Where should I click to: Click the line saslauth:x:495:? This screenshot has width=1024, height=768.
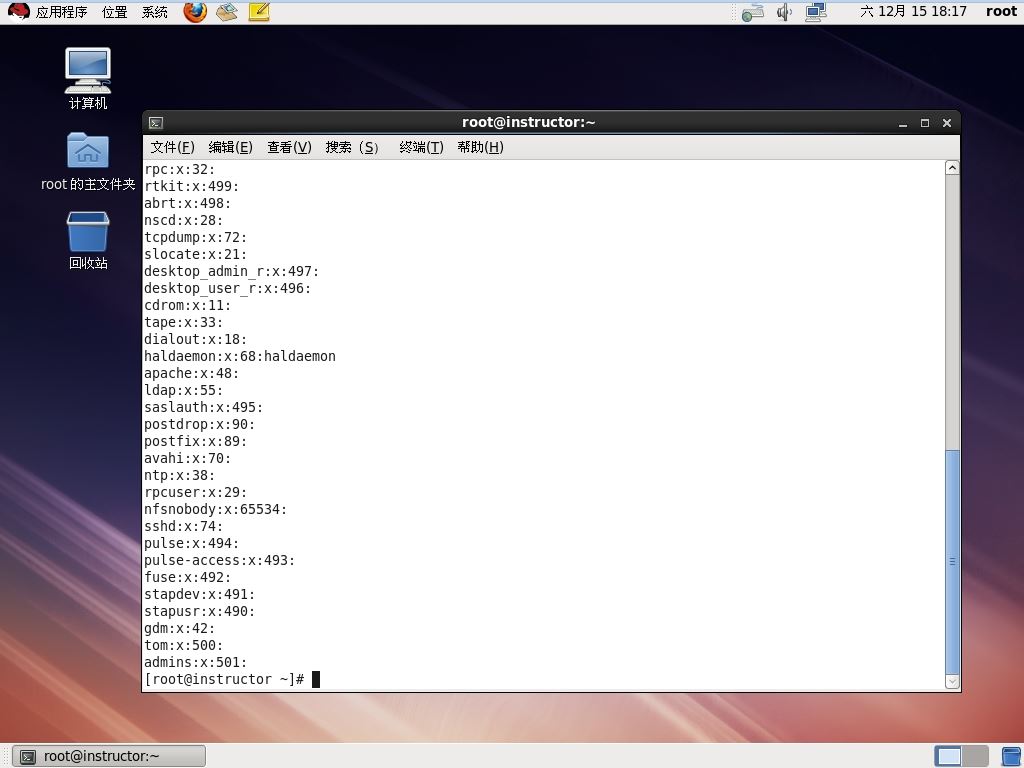point(204,408)
